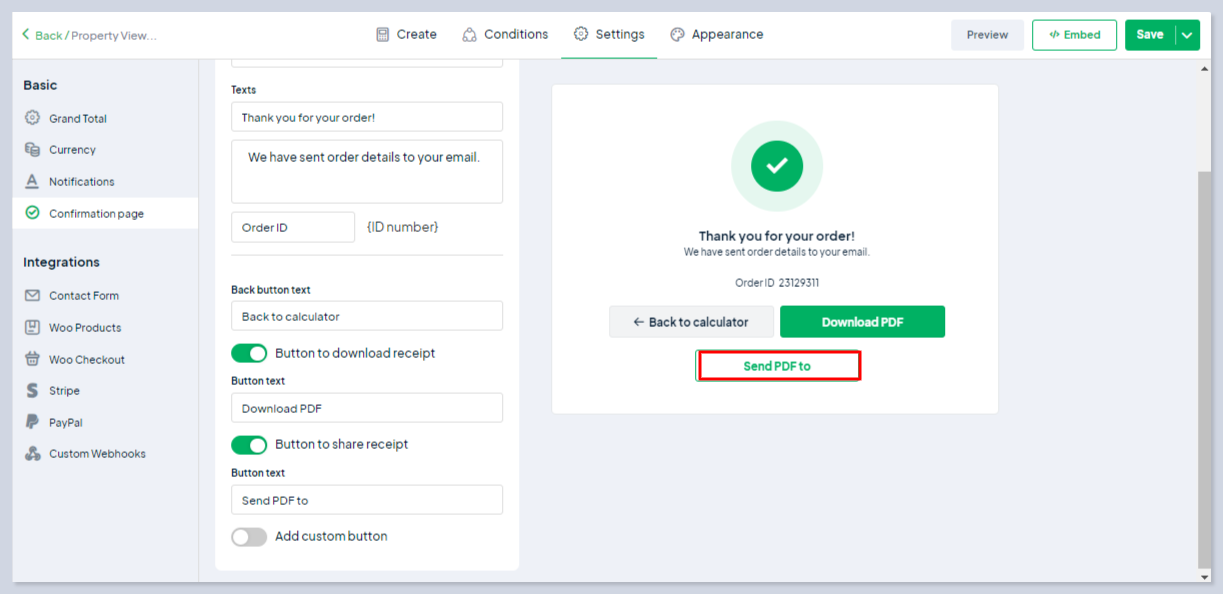1223x594 pixels.
Task: Open Contact Form envelope icon
Action: click(32, 296)
